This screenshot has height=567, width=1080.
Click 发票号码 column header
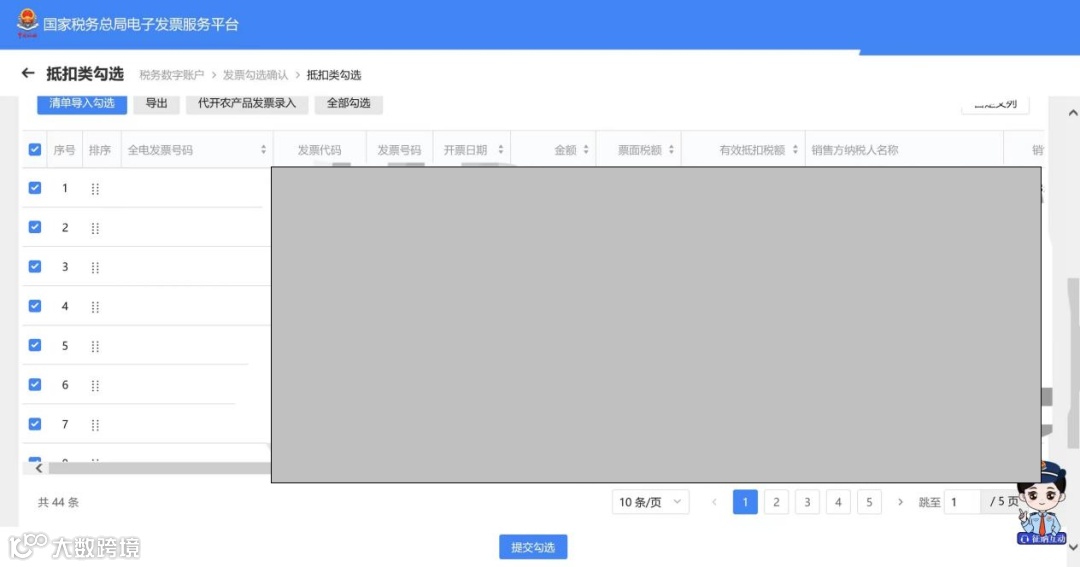(399, 150)
